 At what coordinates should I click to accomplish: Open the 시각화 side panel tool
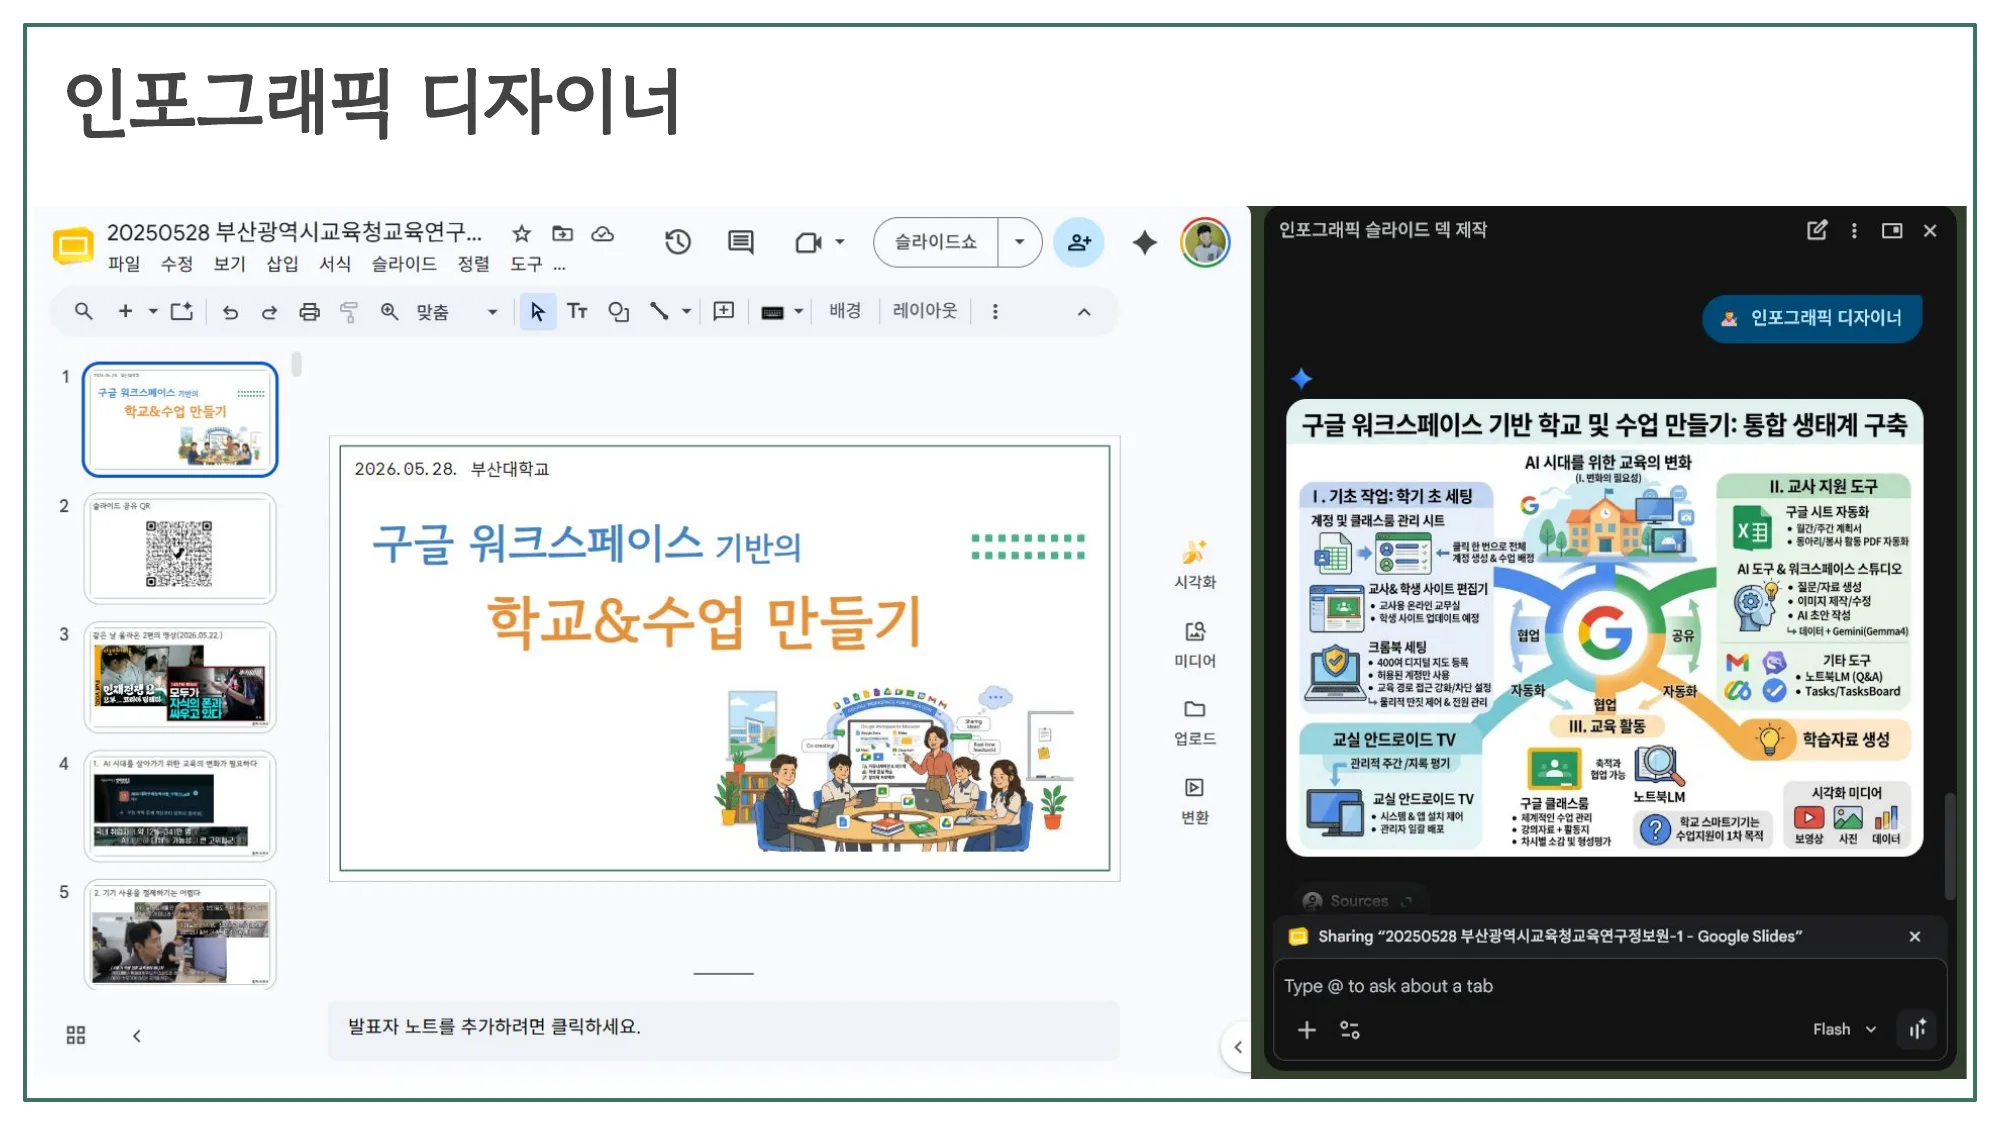point(1195,565)
